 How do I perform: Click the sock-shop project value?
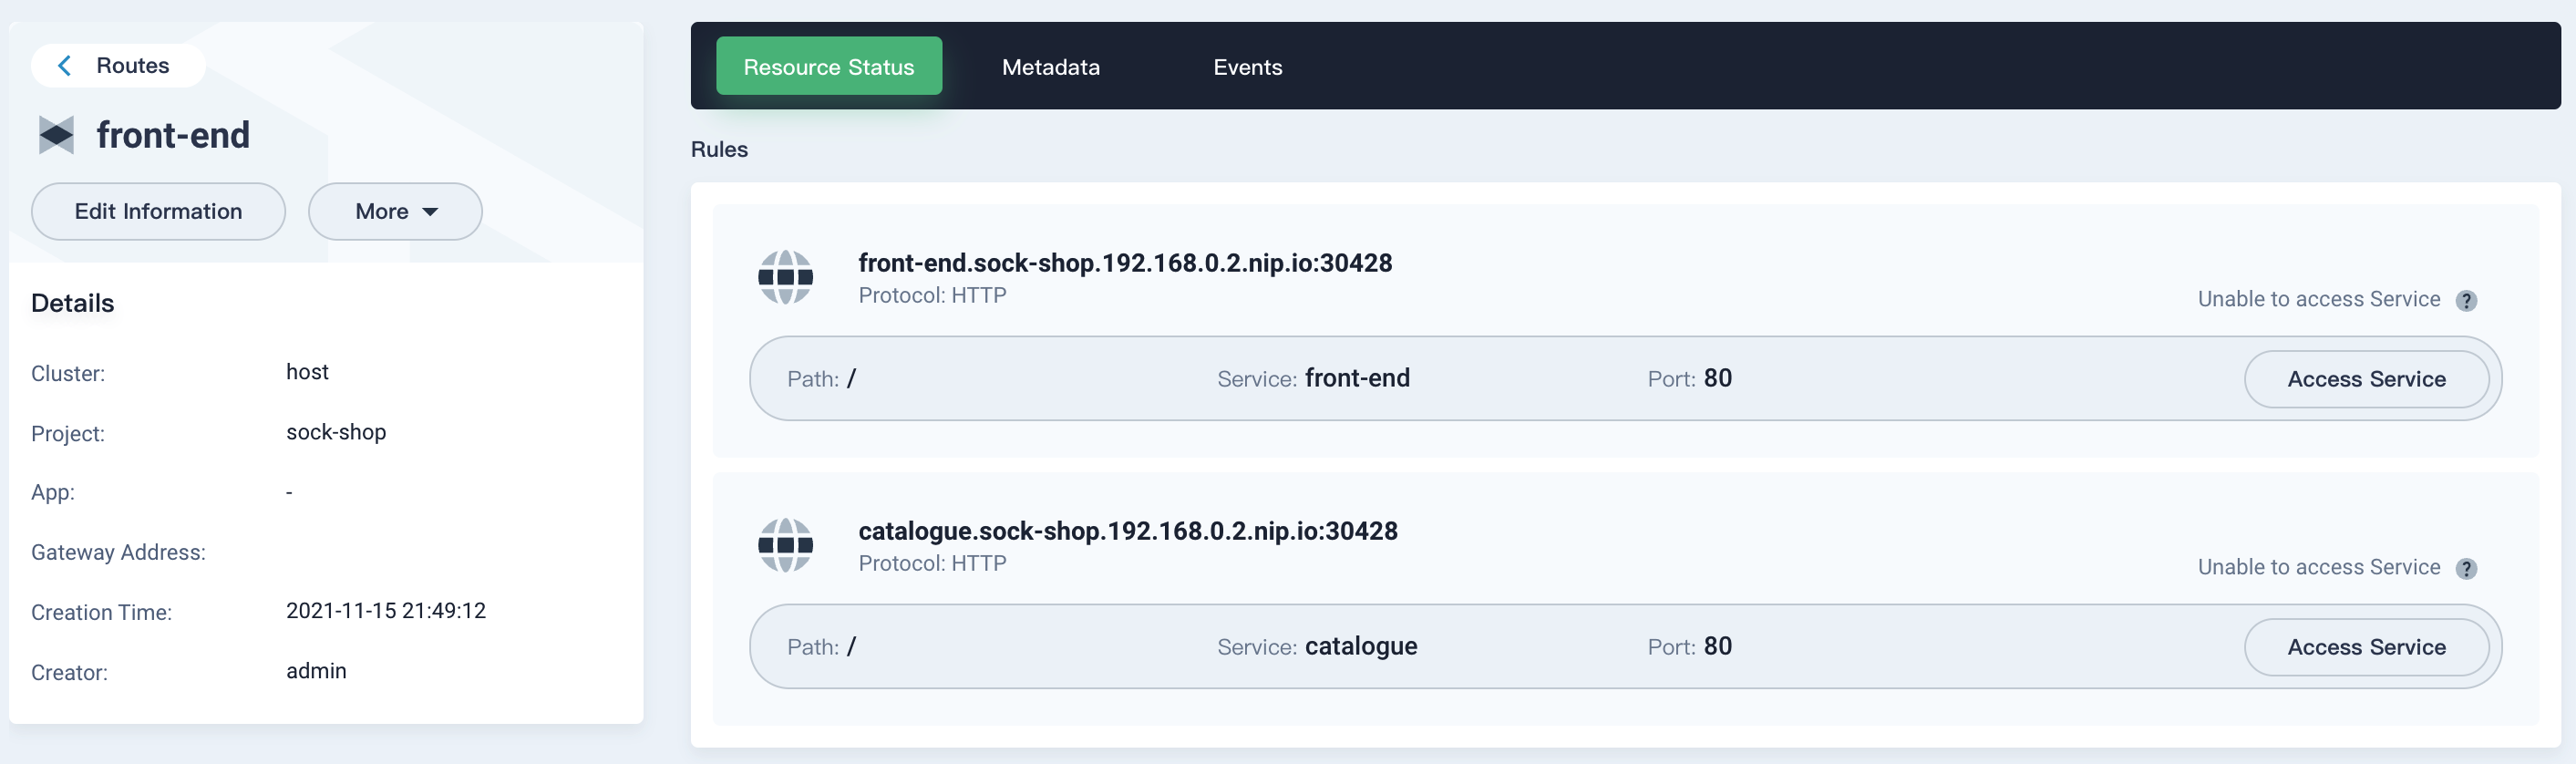[x=336, y=433]
